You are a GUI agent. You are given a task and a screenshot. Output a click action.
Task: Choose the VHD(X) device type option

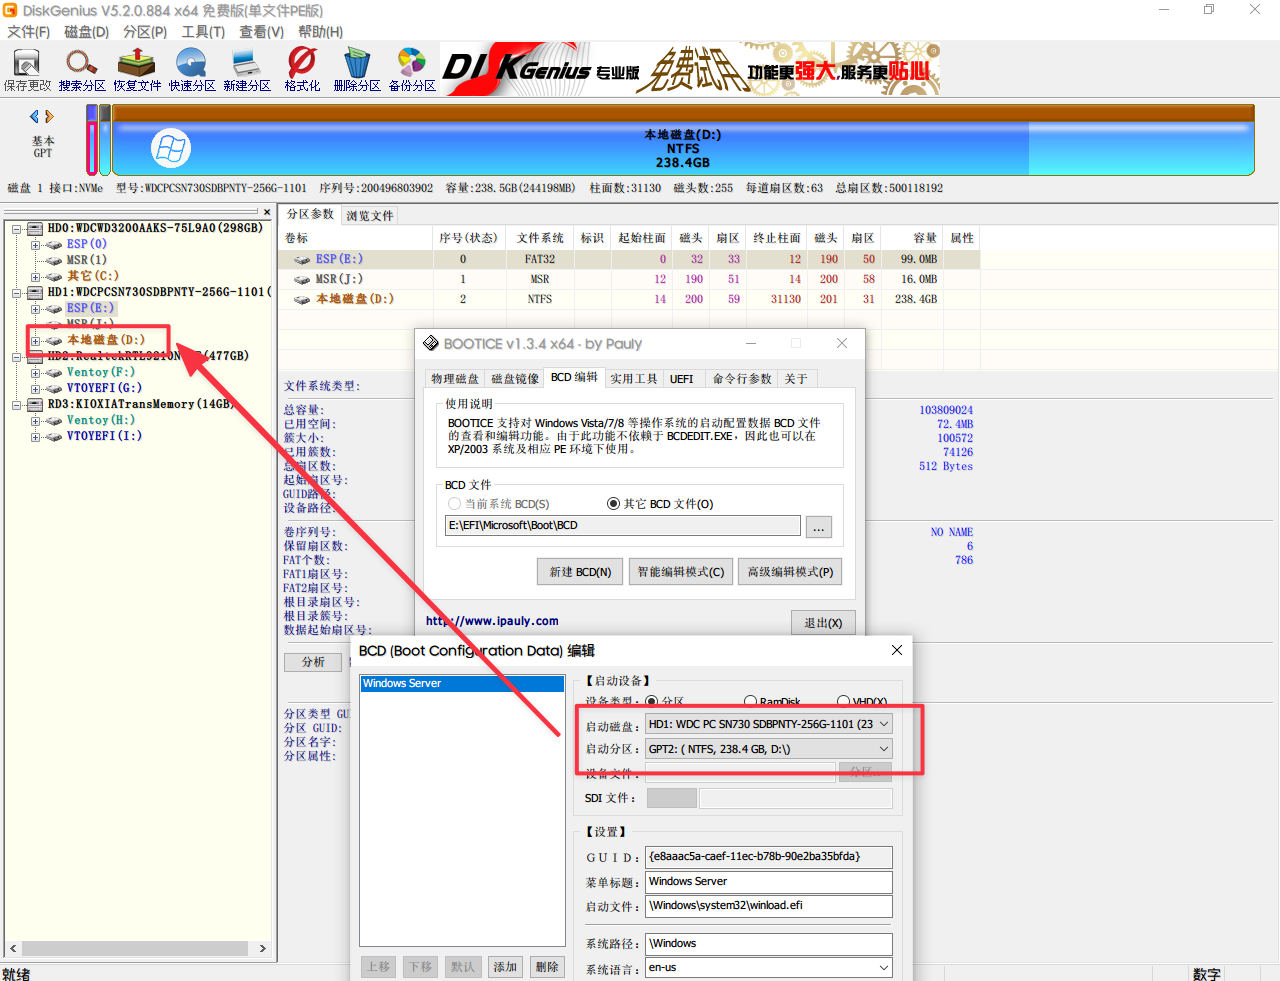pos(843,702)
